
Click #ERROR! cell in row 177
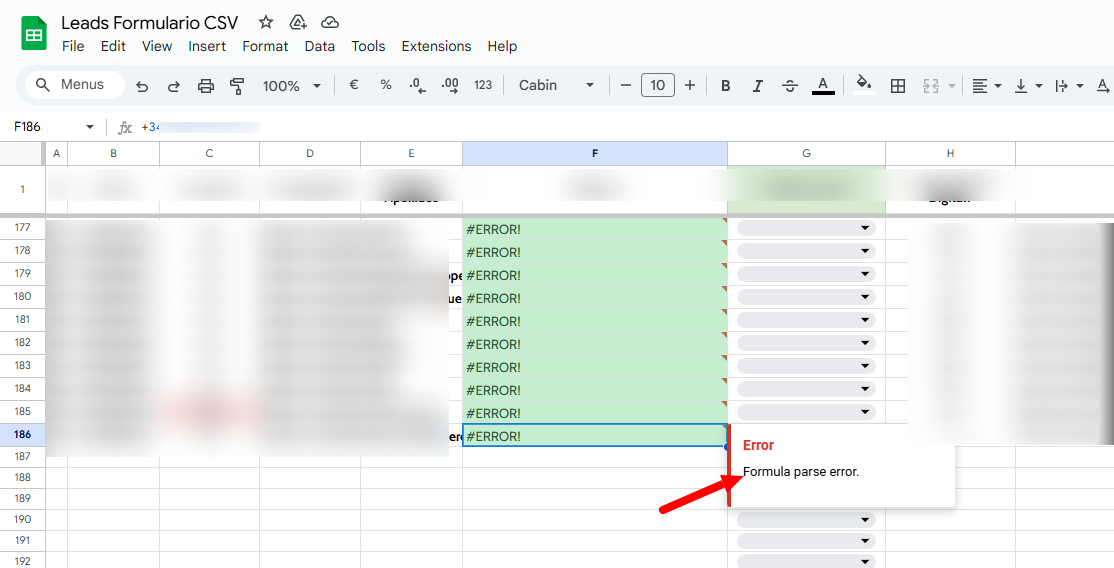(x=595, y=229)
